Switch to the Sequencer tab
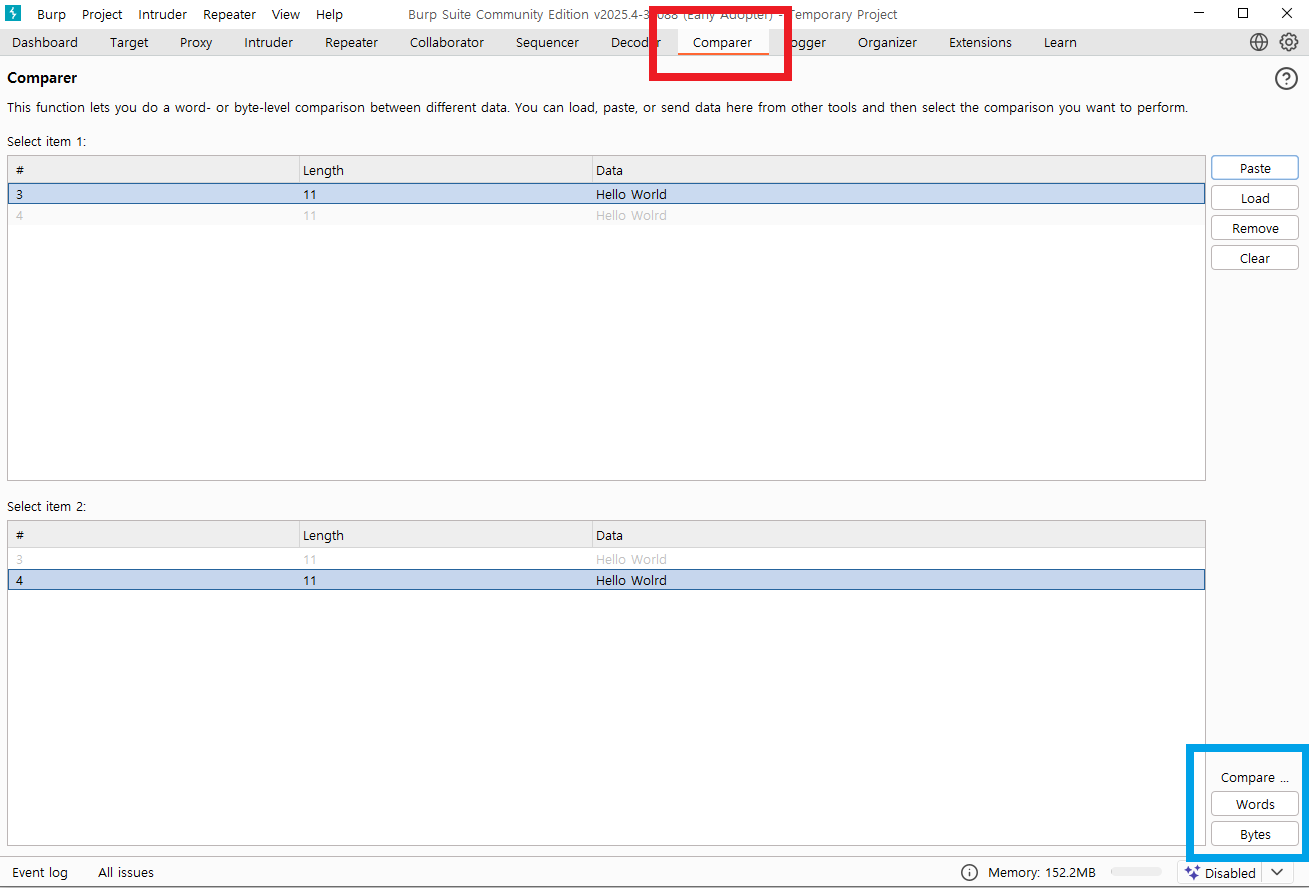 coord(547,42)
